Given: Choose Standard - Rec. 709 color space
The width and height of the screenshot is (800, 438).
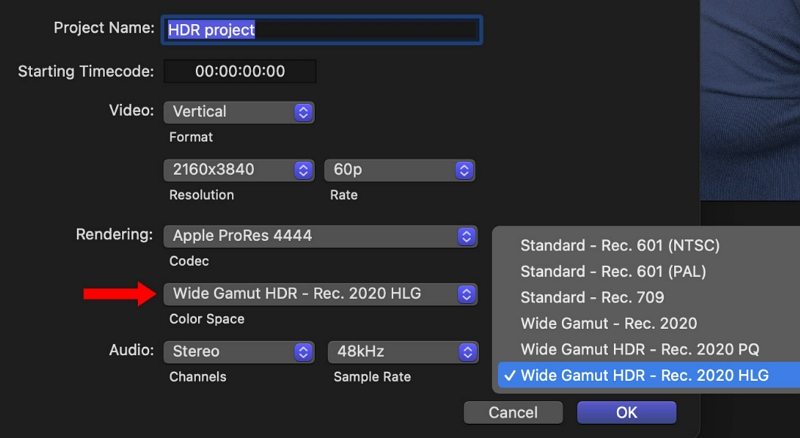Looking at the screenshot, I should [648, 297].
